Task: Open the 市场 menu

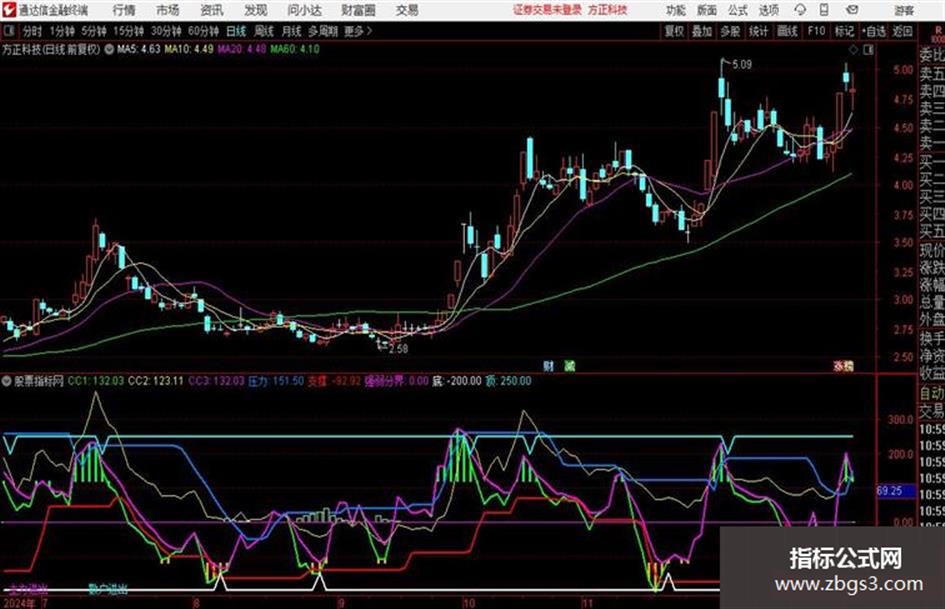Action: click(x=168, y=10)
